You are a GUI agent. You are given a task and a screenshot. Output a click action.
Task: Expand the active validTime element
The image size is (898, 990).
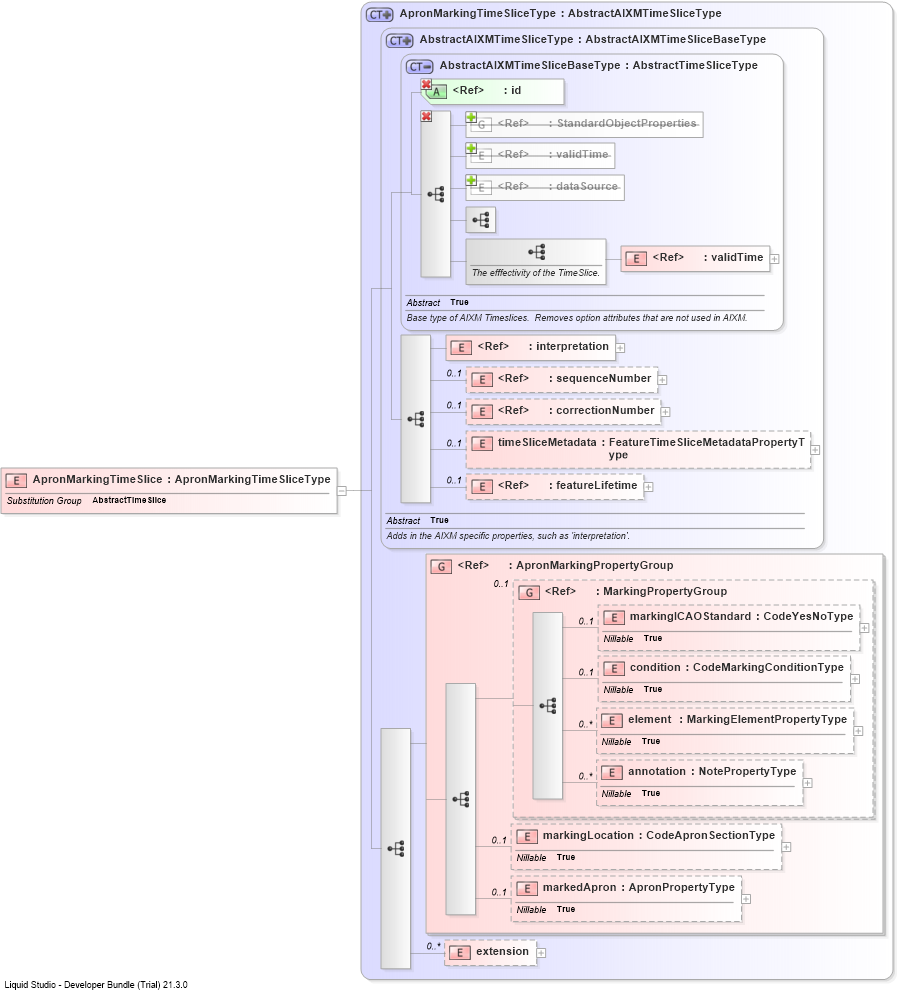tap(774, 259)
